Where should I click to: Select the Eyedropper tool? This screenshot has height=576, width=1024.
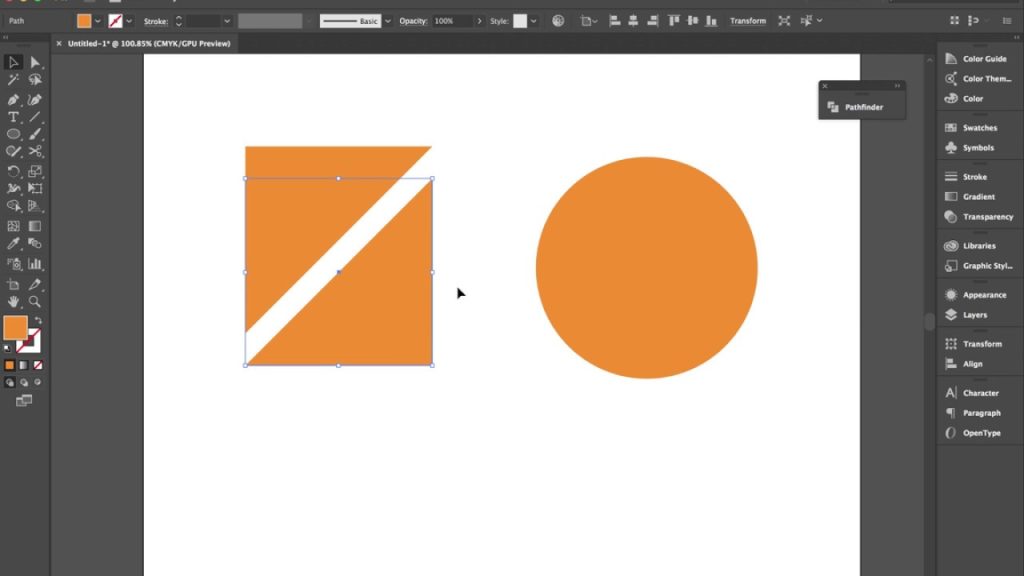[13, 244]
